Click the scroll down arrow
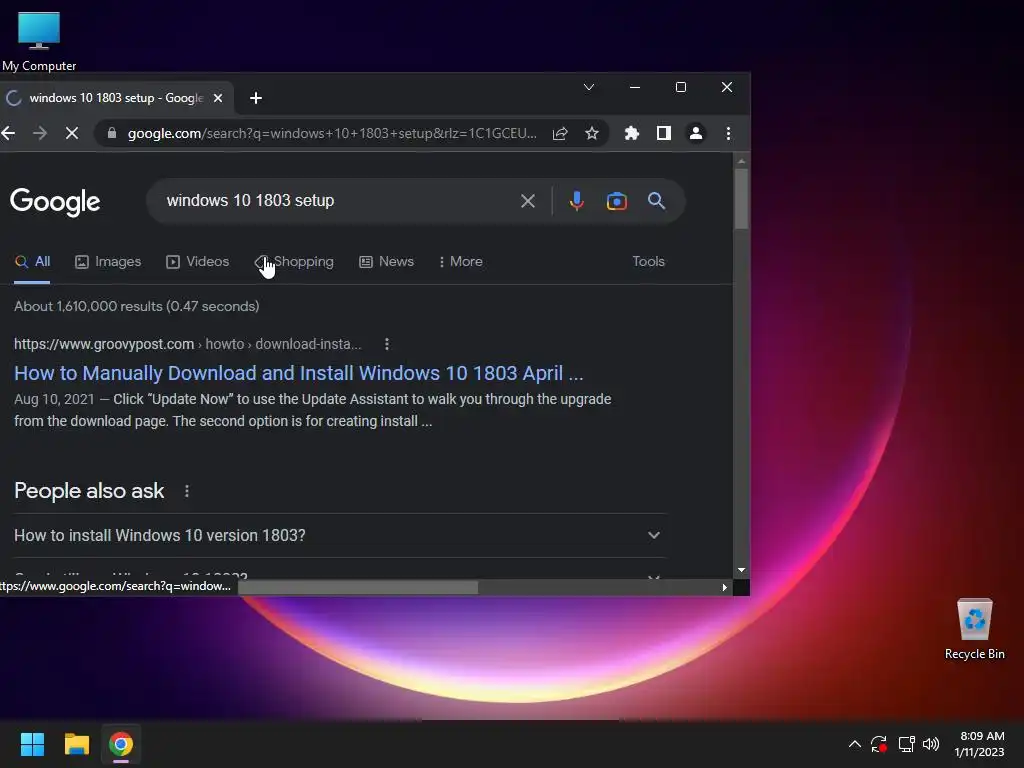Image resolution: width=1024 pixels, height=768 pixels. [741, 570]
